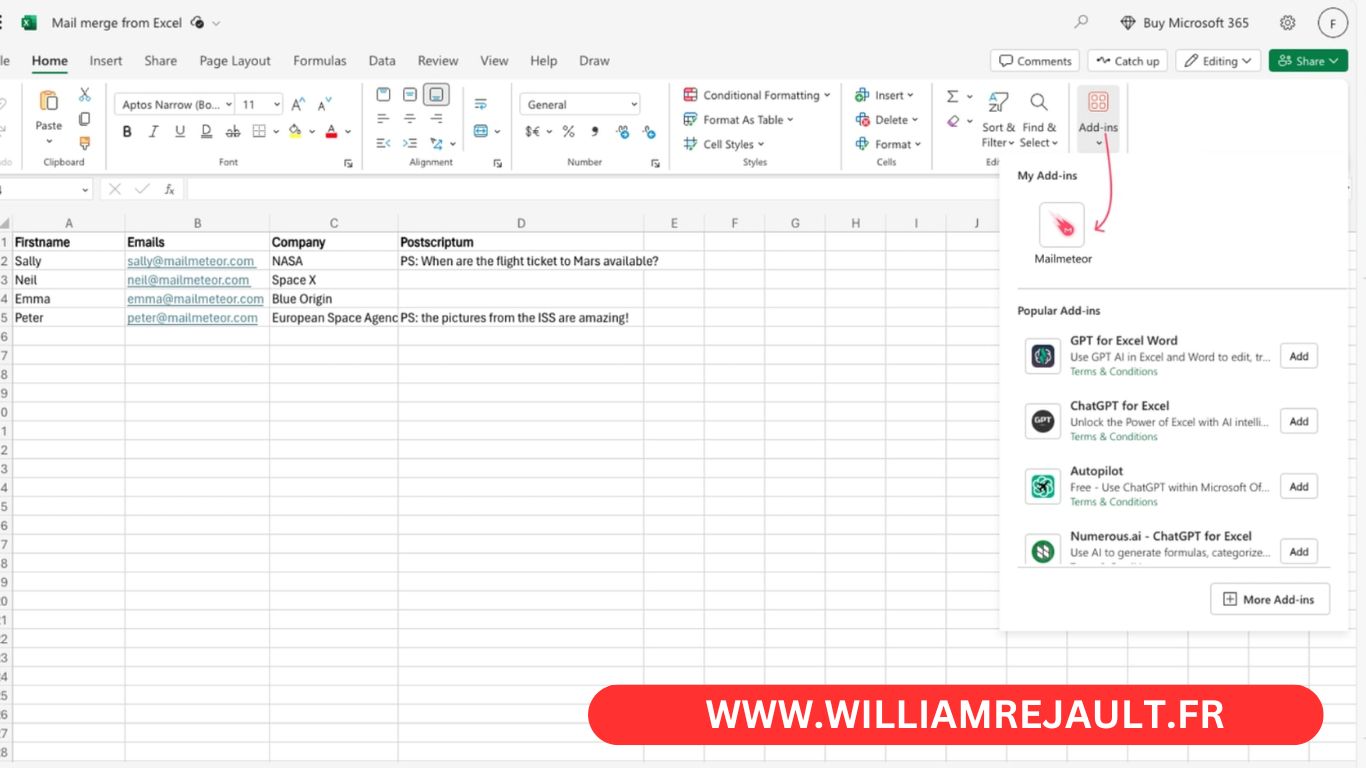Click the More Add-ins button

[1270, 599]
